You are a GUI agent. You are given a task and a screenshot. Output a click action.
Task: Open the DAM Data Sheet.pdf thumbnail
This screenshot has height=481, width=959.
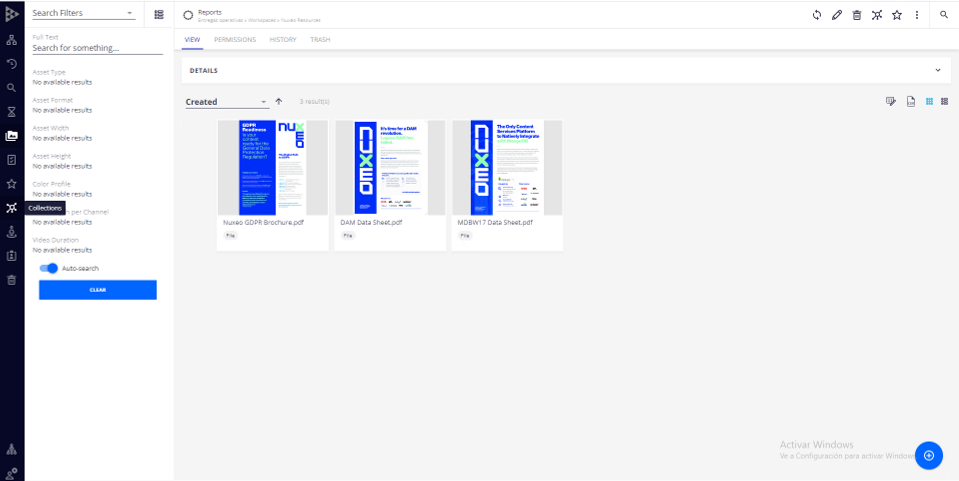point(391,167)
